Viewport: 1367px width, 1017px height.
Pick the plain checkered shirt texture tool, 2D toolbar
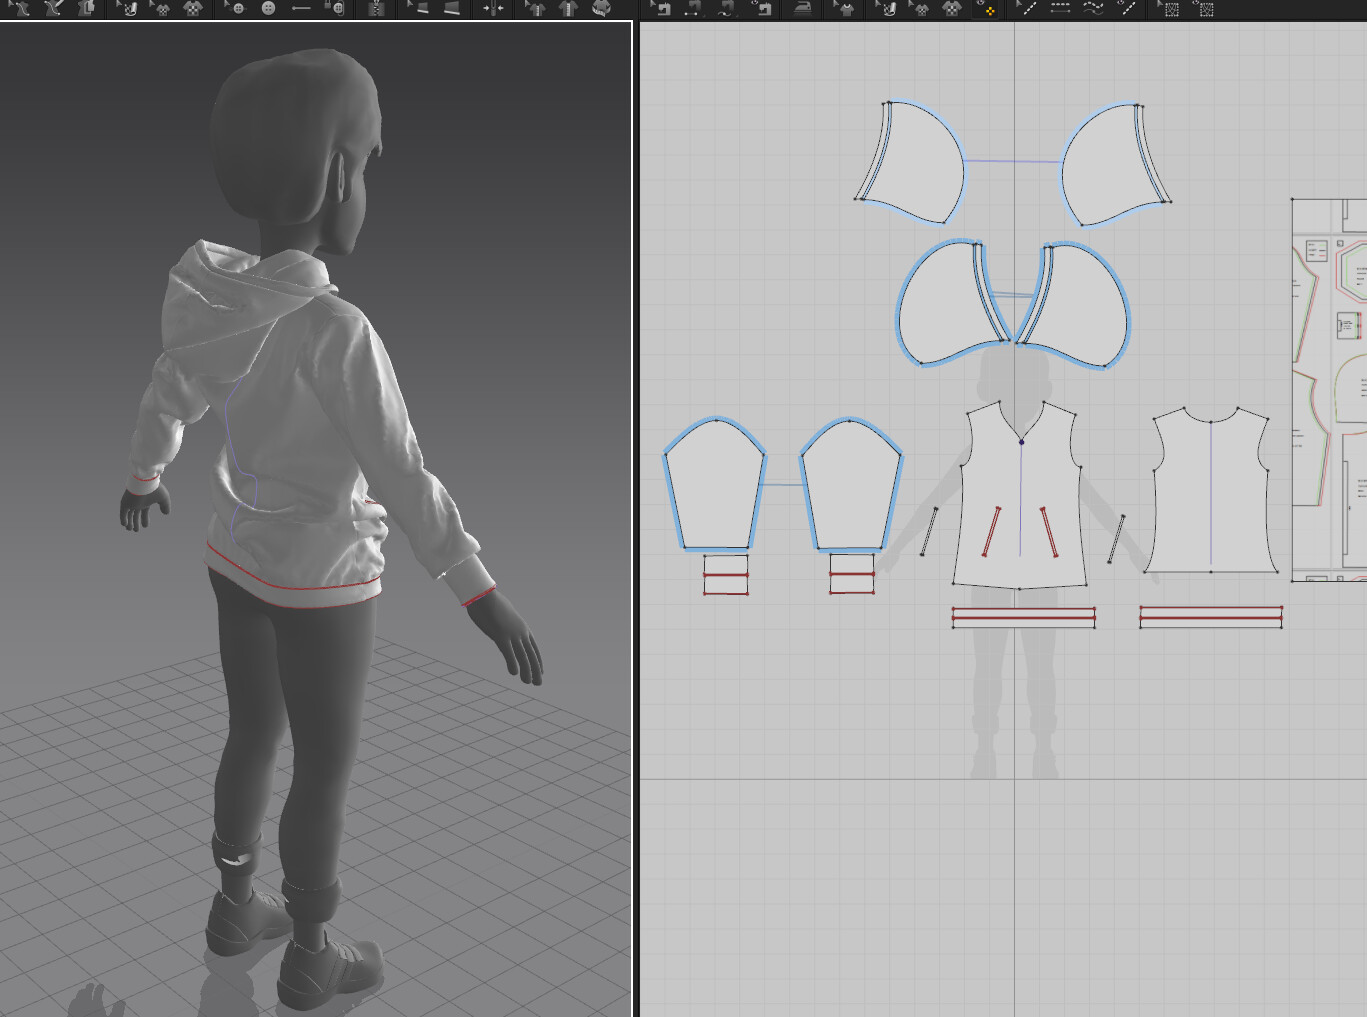coord(952,9)
